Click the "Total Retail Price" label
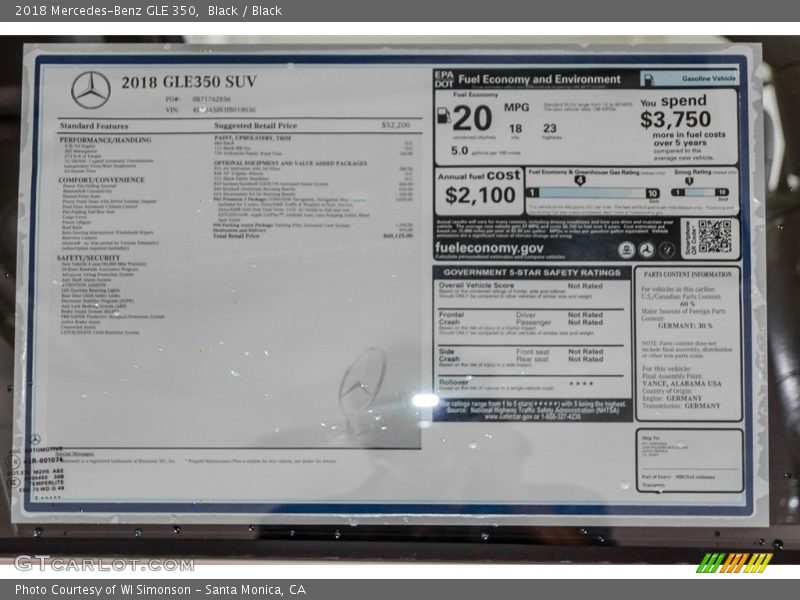The height and width of the screenshot is (600, 800). coord(236,236)
